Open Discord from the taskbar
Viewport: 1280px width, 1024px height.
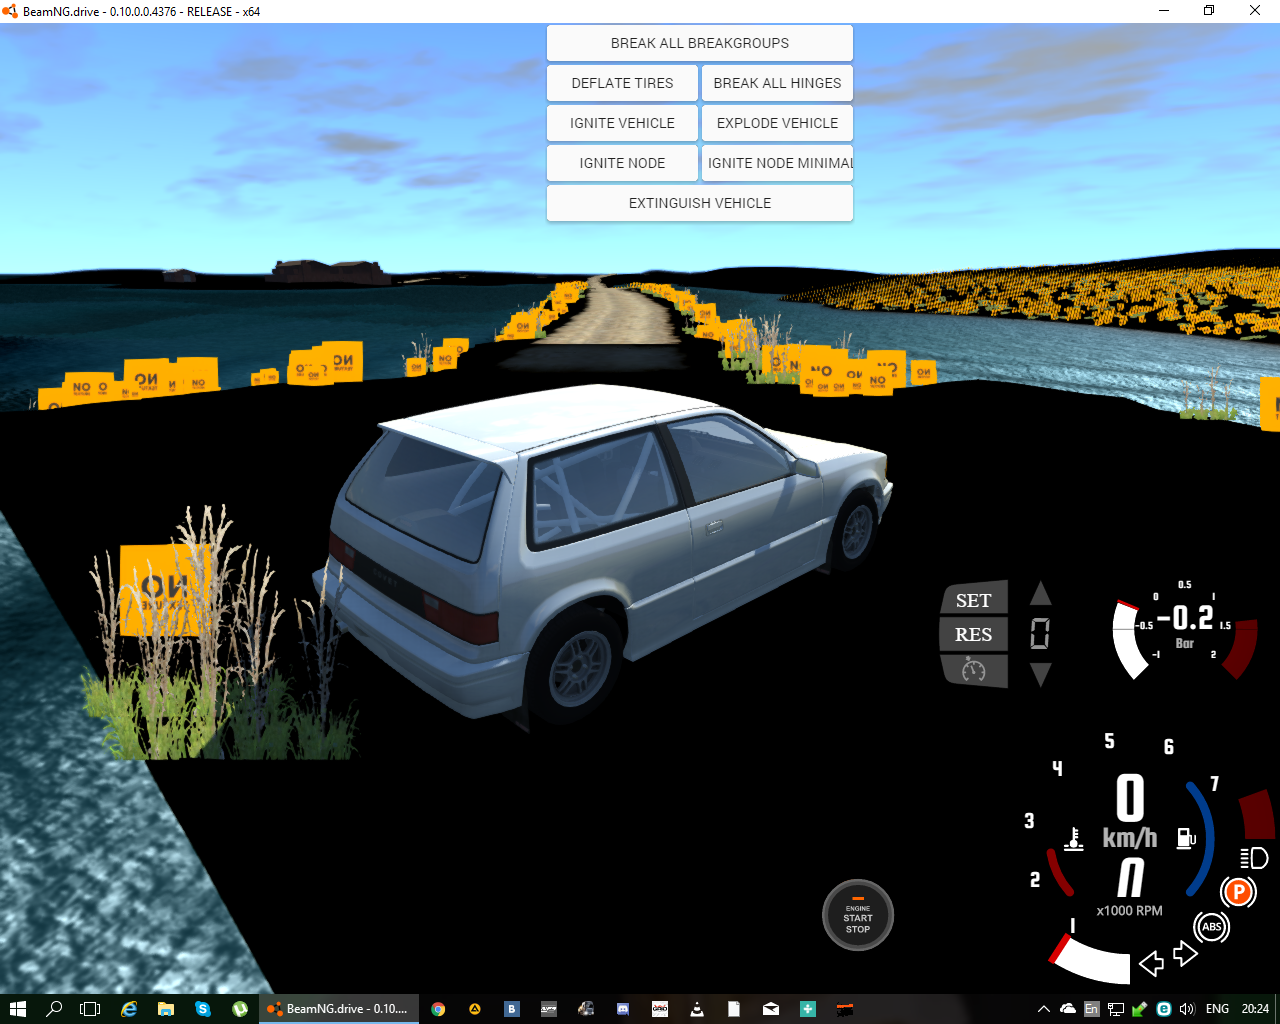click(x=623, y=1009)
